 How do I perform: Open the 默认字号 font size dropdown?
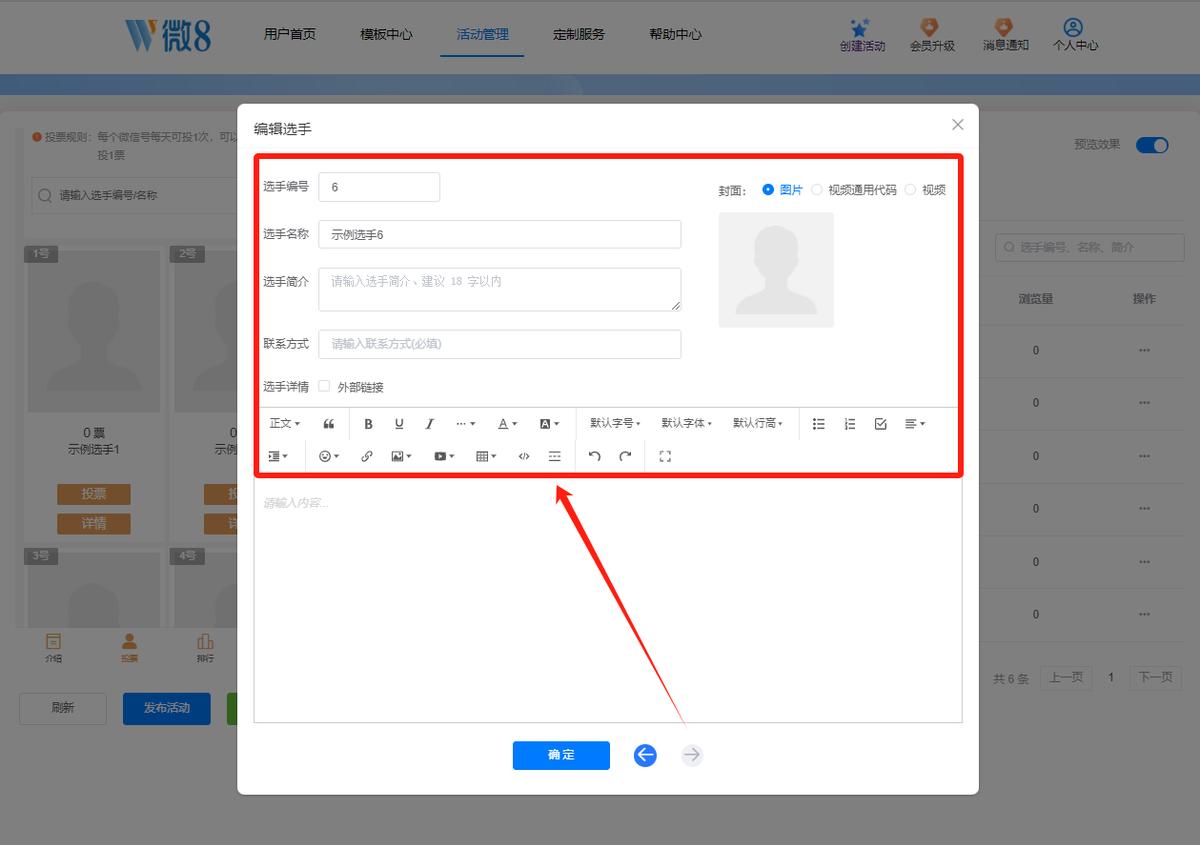615,424
